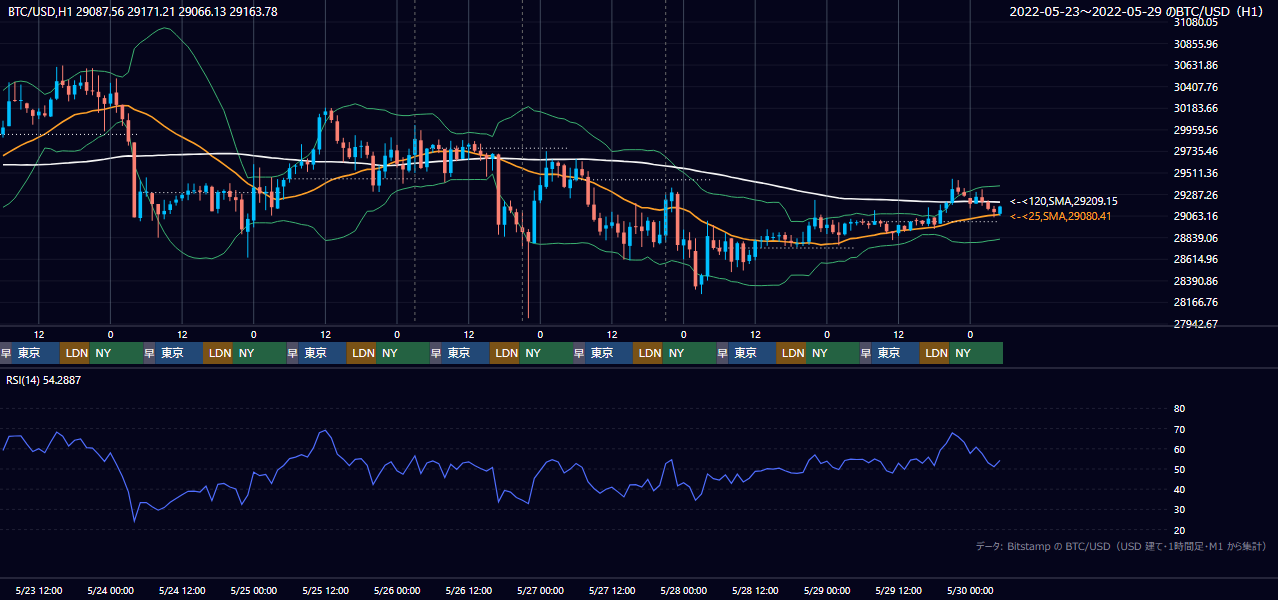Click the 5/28 12:00 date label

click(x=755, y=591)
